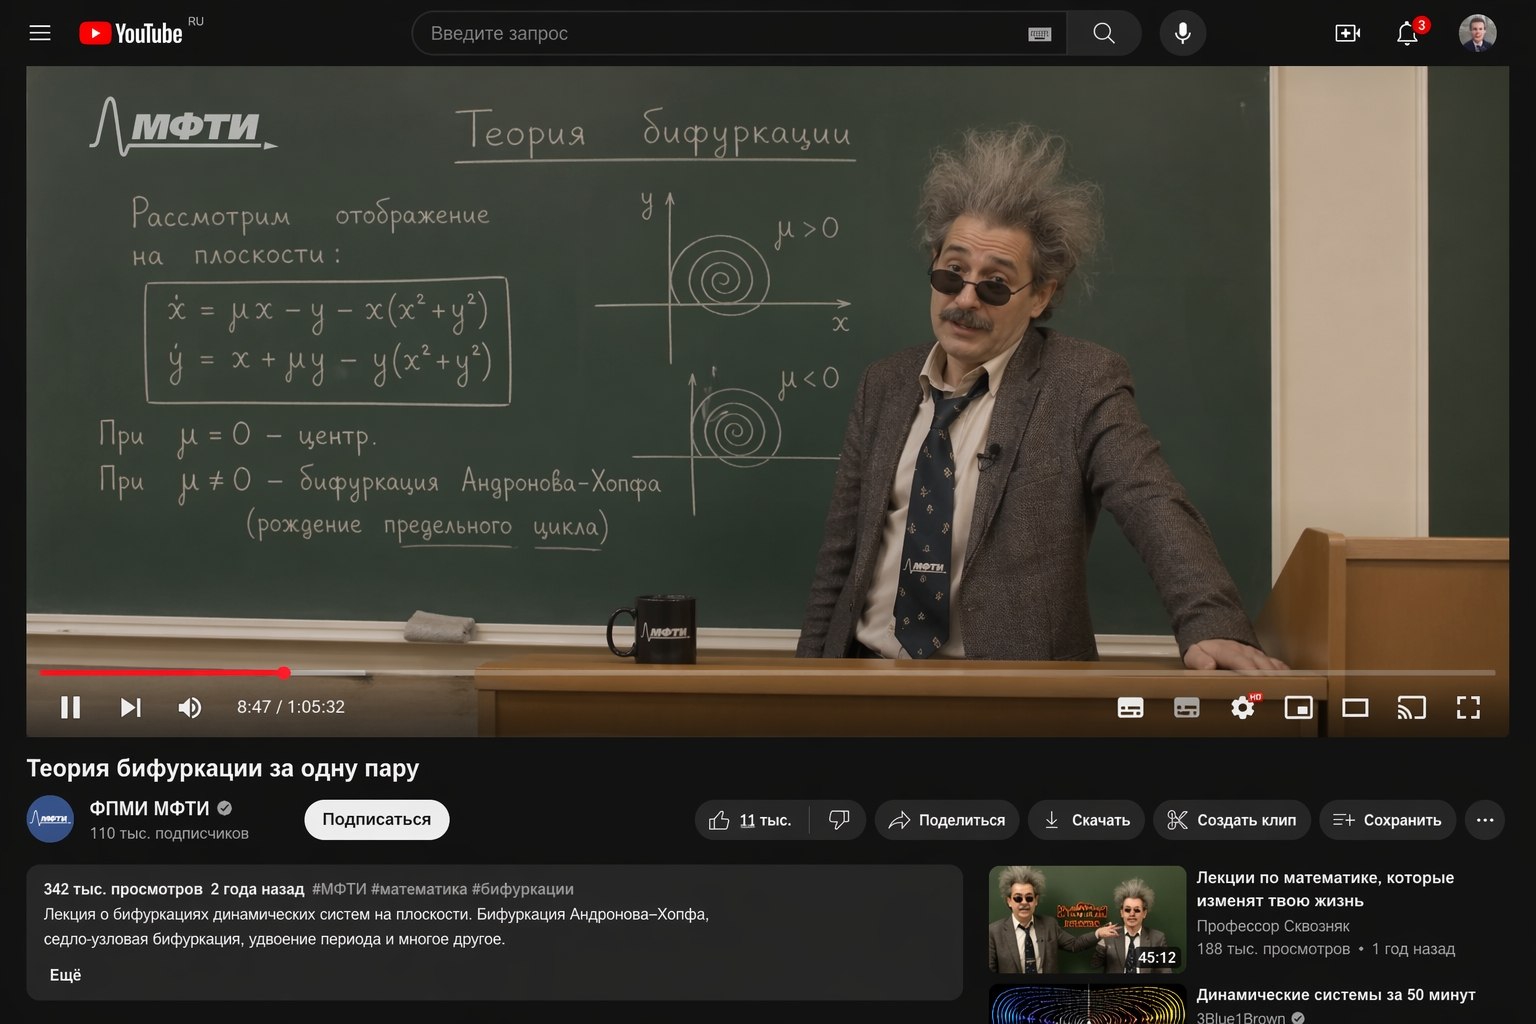
Task: Save to playlist with Сохранить
Action: pyautogui.click(x=1387, y=820)
